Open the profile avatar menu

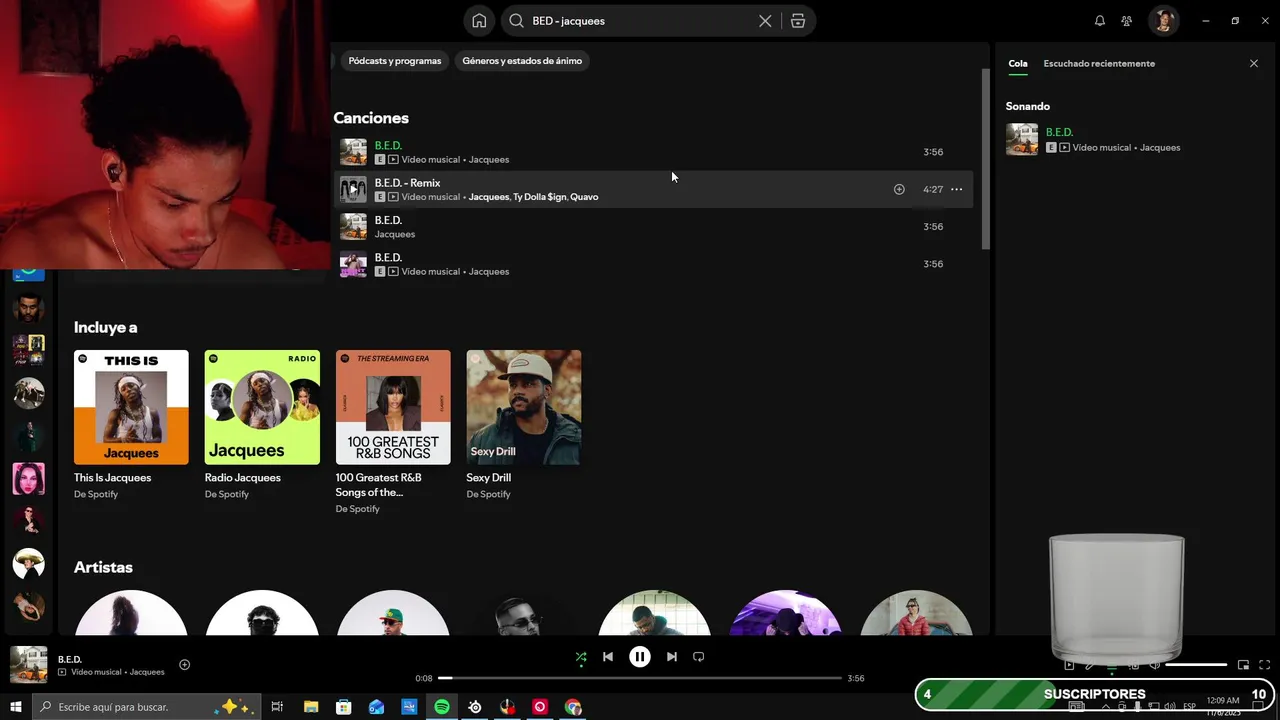tap(1164, 21)
